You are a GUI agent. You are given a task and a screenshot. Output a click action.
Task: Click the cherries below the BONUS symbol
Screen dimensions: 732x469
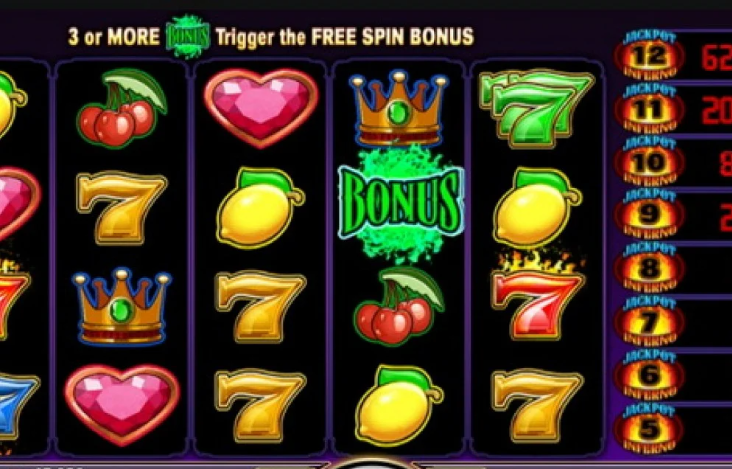[399, 306]
